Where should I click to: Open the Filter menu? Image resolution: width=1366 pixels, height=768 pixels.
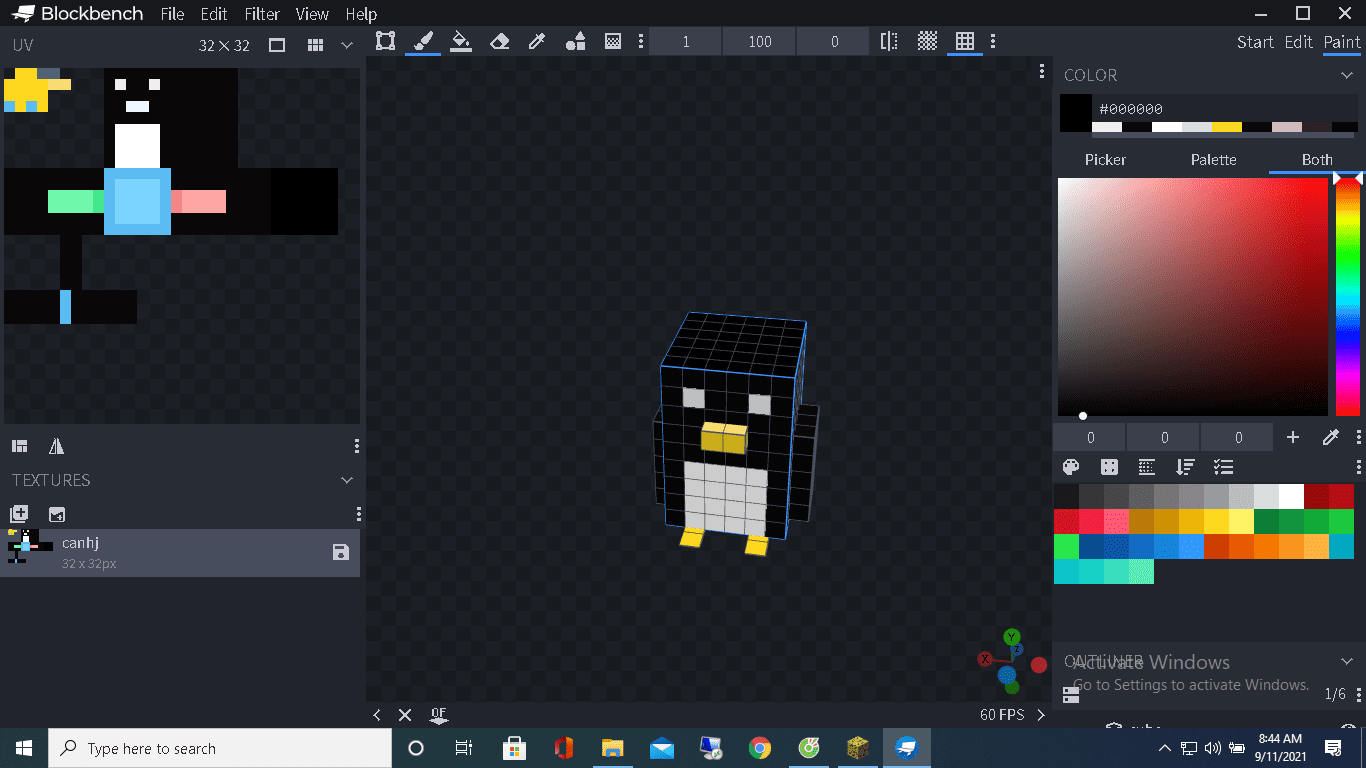click(262, 14)
